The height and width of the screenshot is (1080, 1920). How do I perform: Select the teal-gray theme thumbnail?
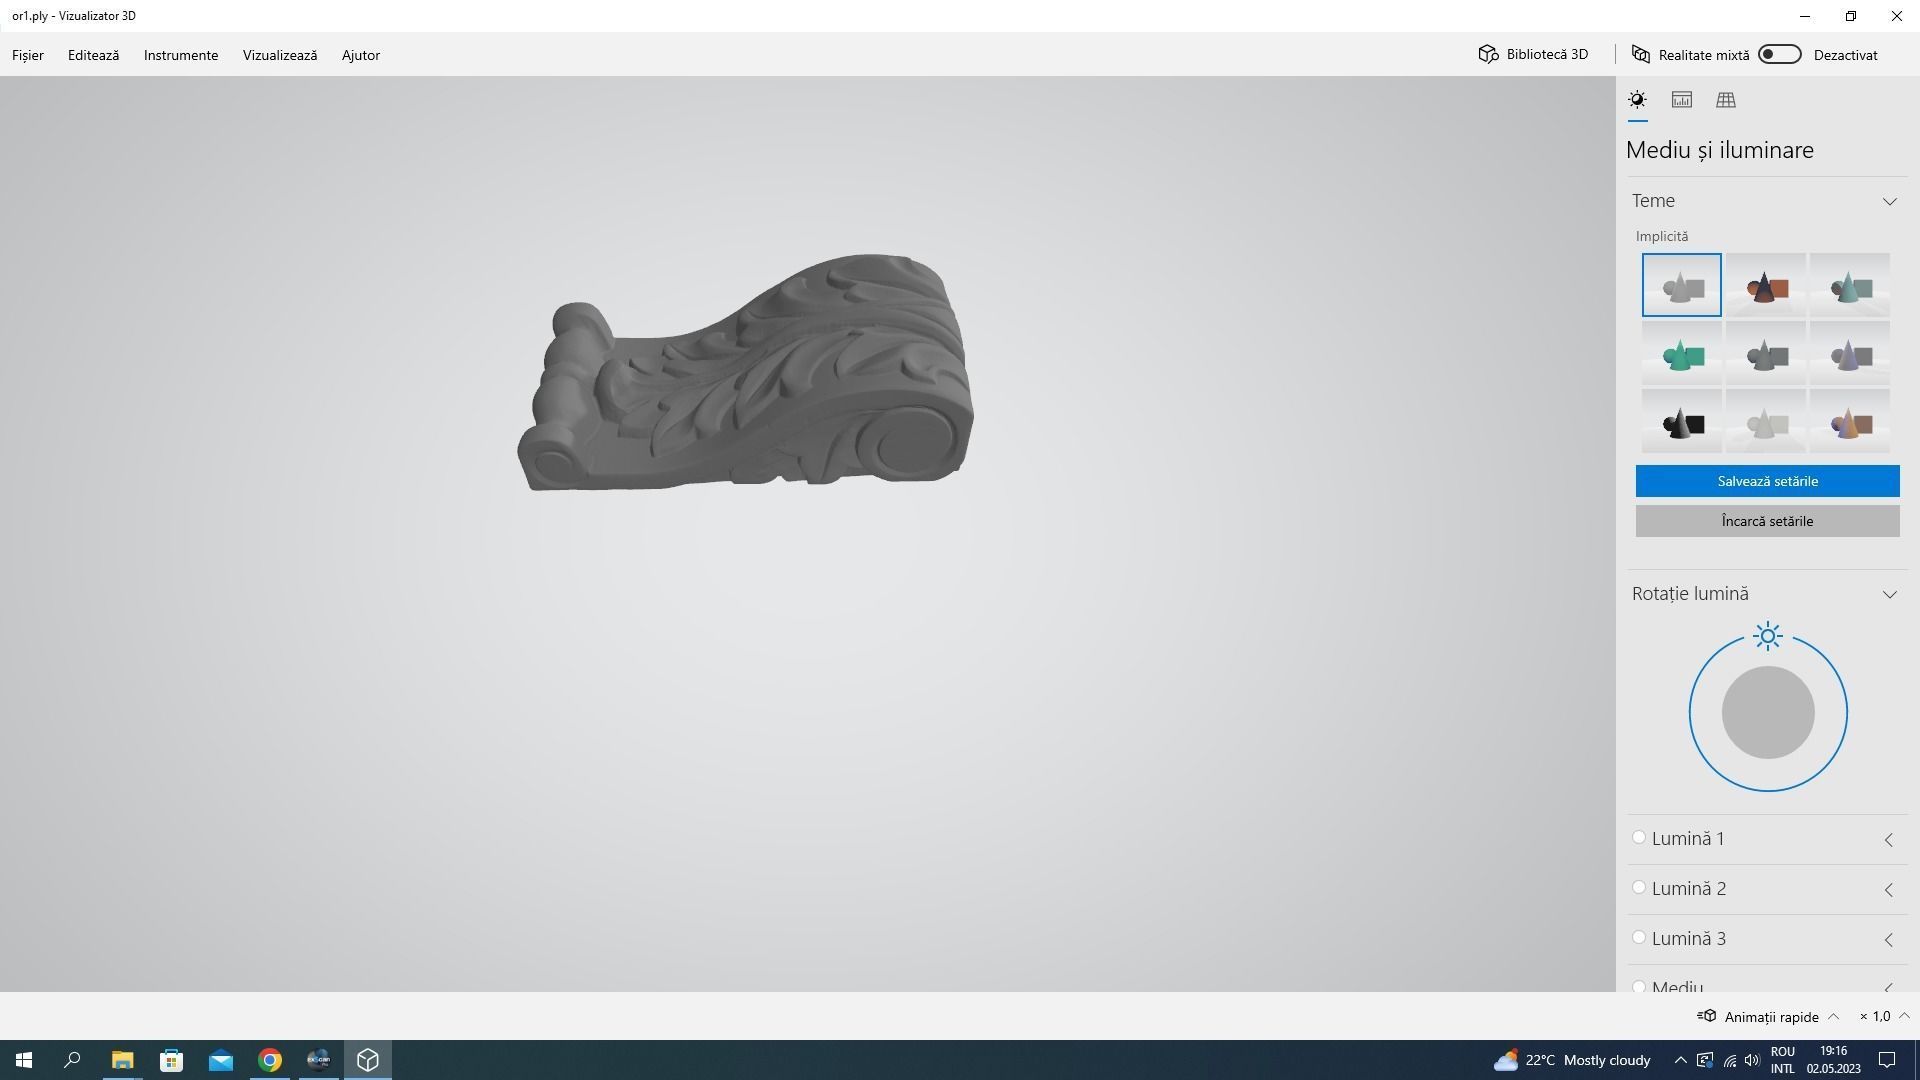(x=1849, y=285)
